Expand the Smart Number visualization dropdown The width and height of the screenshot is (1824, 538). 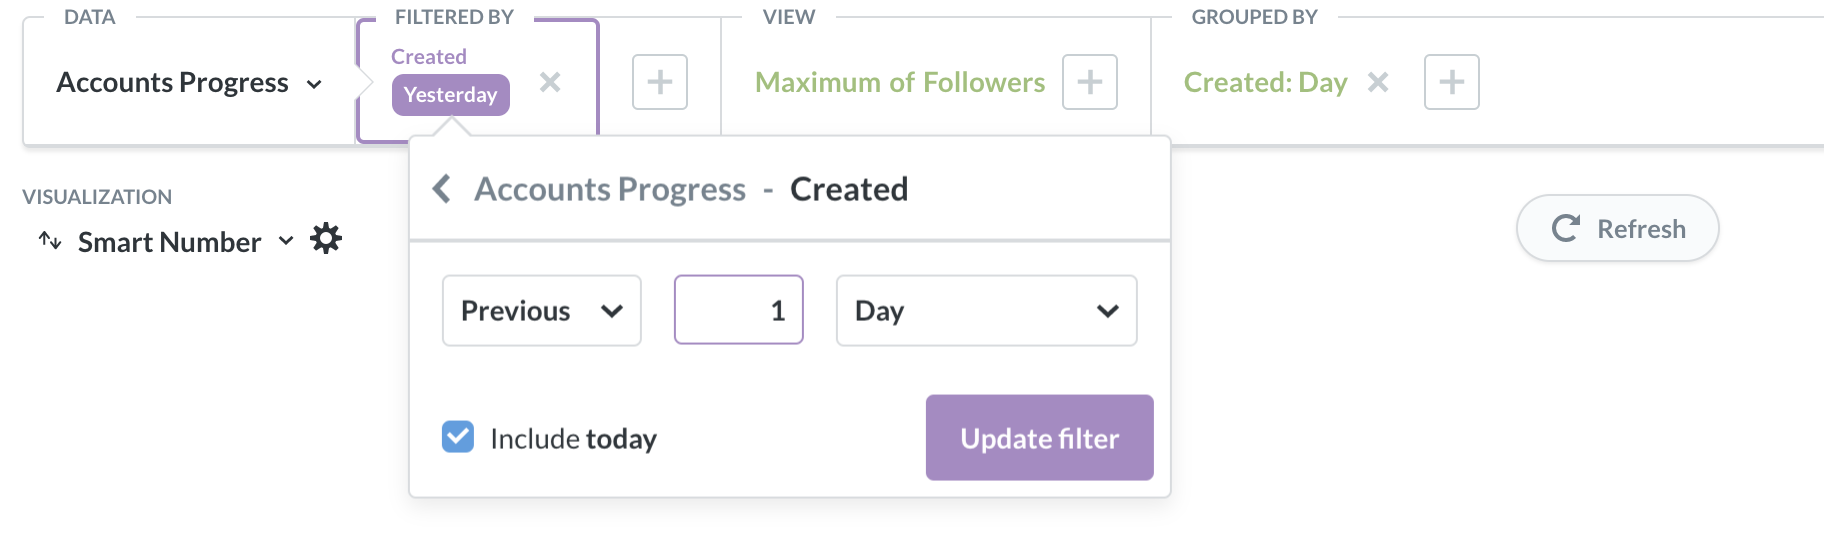[285, 241]
